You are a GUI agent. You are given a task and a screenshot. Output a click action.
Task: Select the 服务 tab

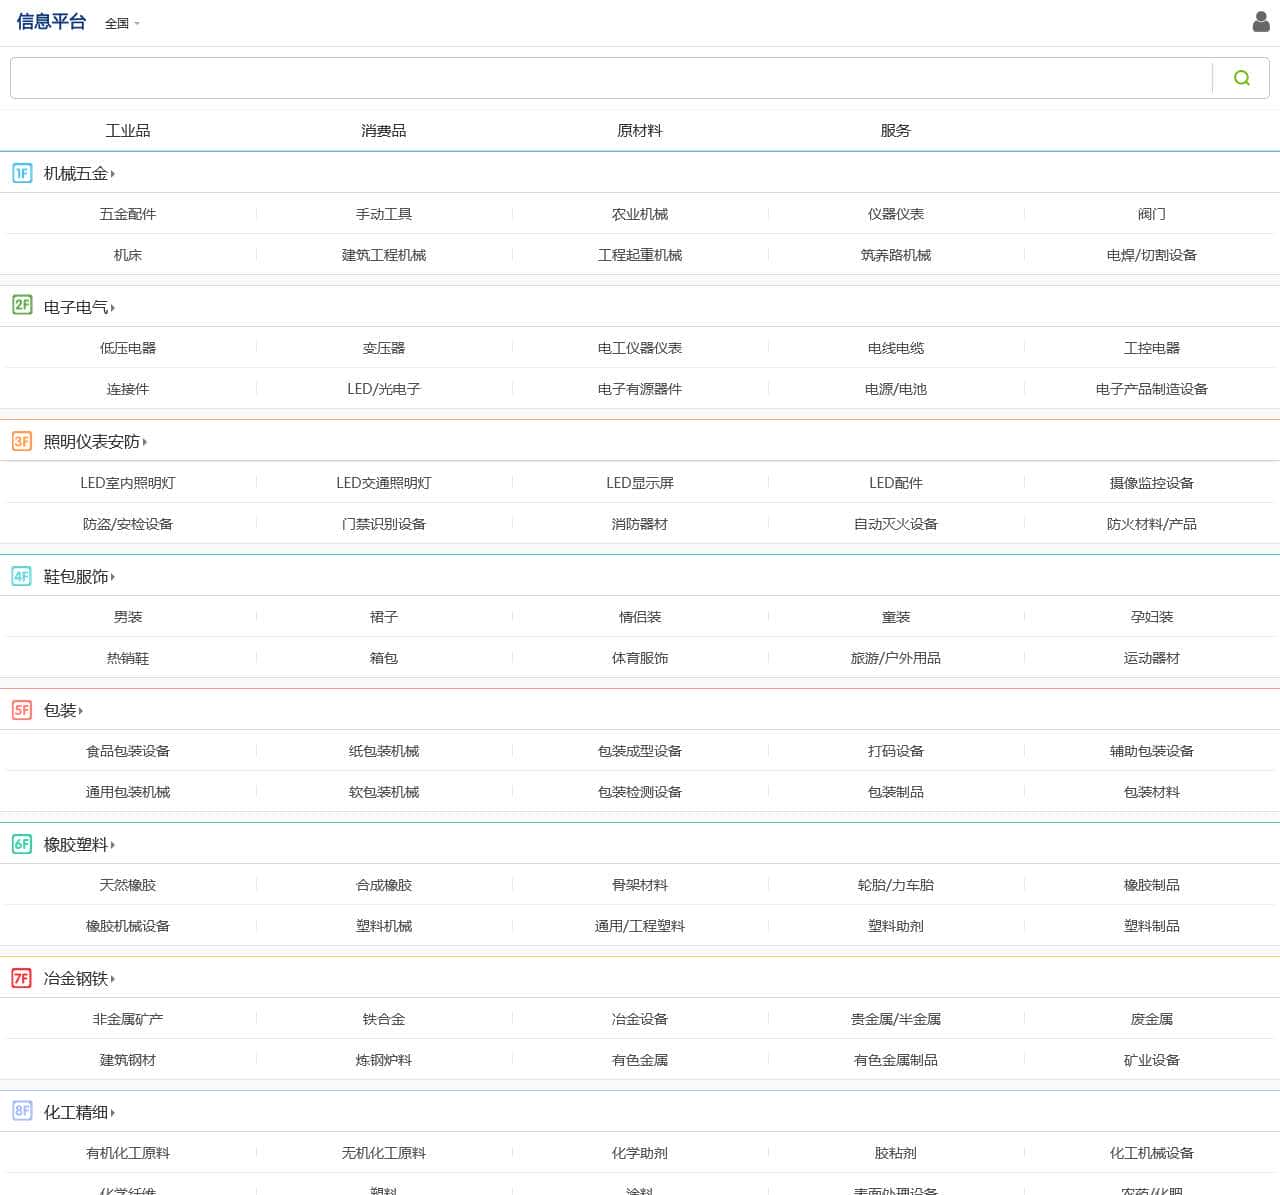[x=896, y=131]
